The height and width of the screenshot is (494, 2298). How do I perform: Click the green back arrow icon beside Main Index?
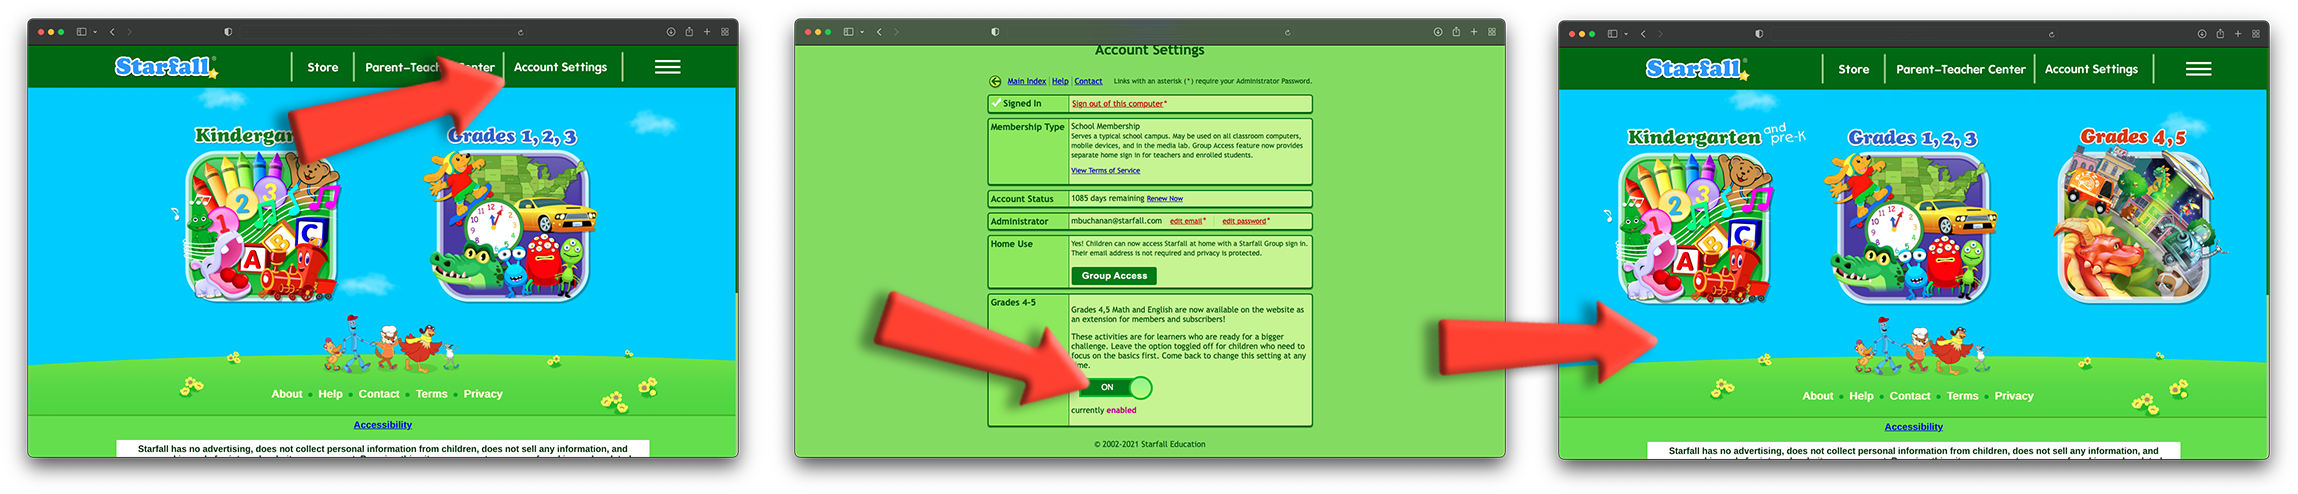[x=995, y=82]
